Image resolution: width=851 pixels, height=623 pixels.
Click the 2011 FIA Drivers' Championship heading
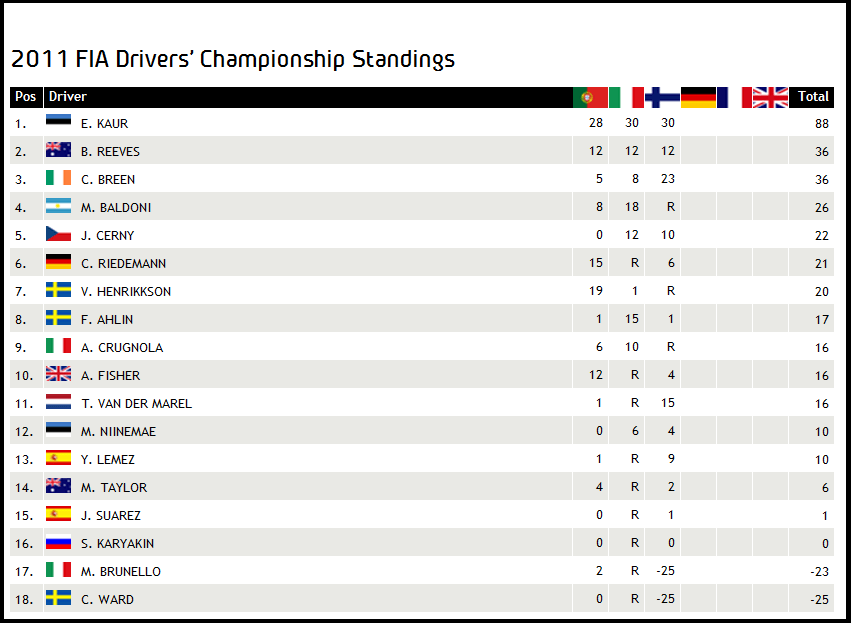click(x=231, y=59)
